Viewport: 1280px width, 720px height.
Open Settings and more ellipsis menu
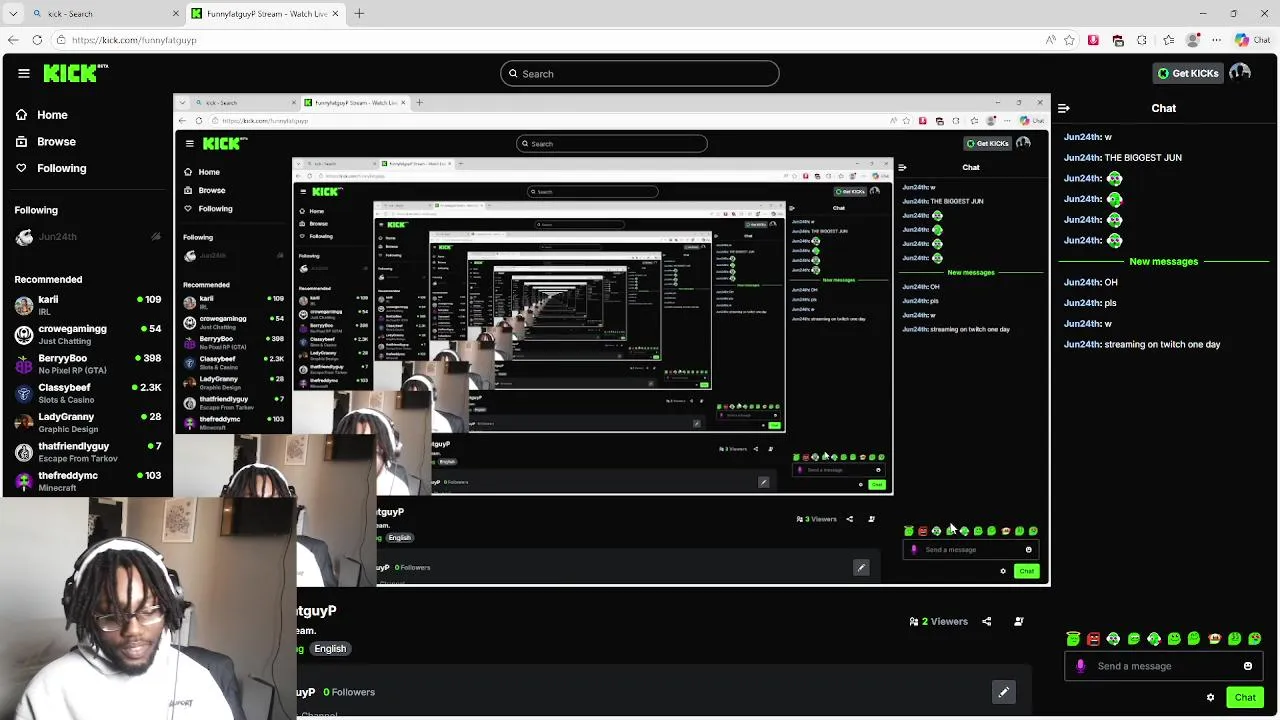point(1217,40)
